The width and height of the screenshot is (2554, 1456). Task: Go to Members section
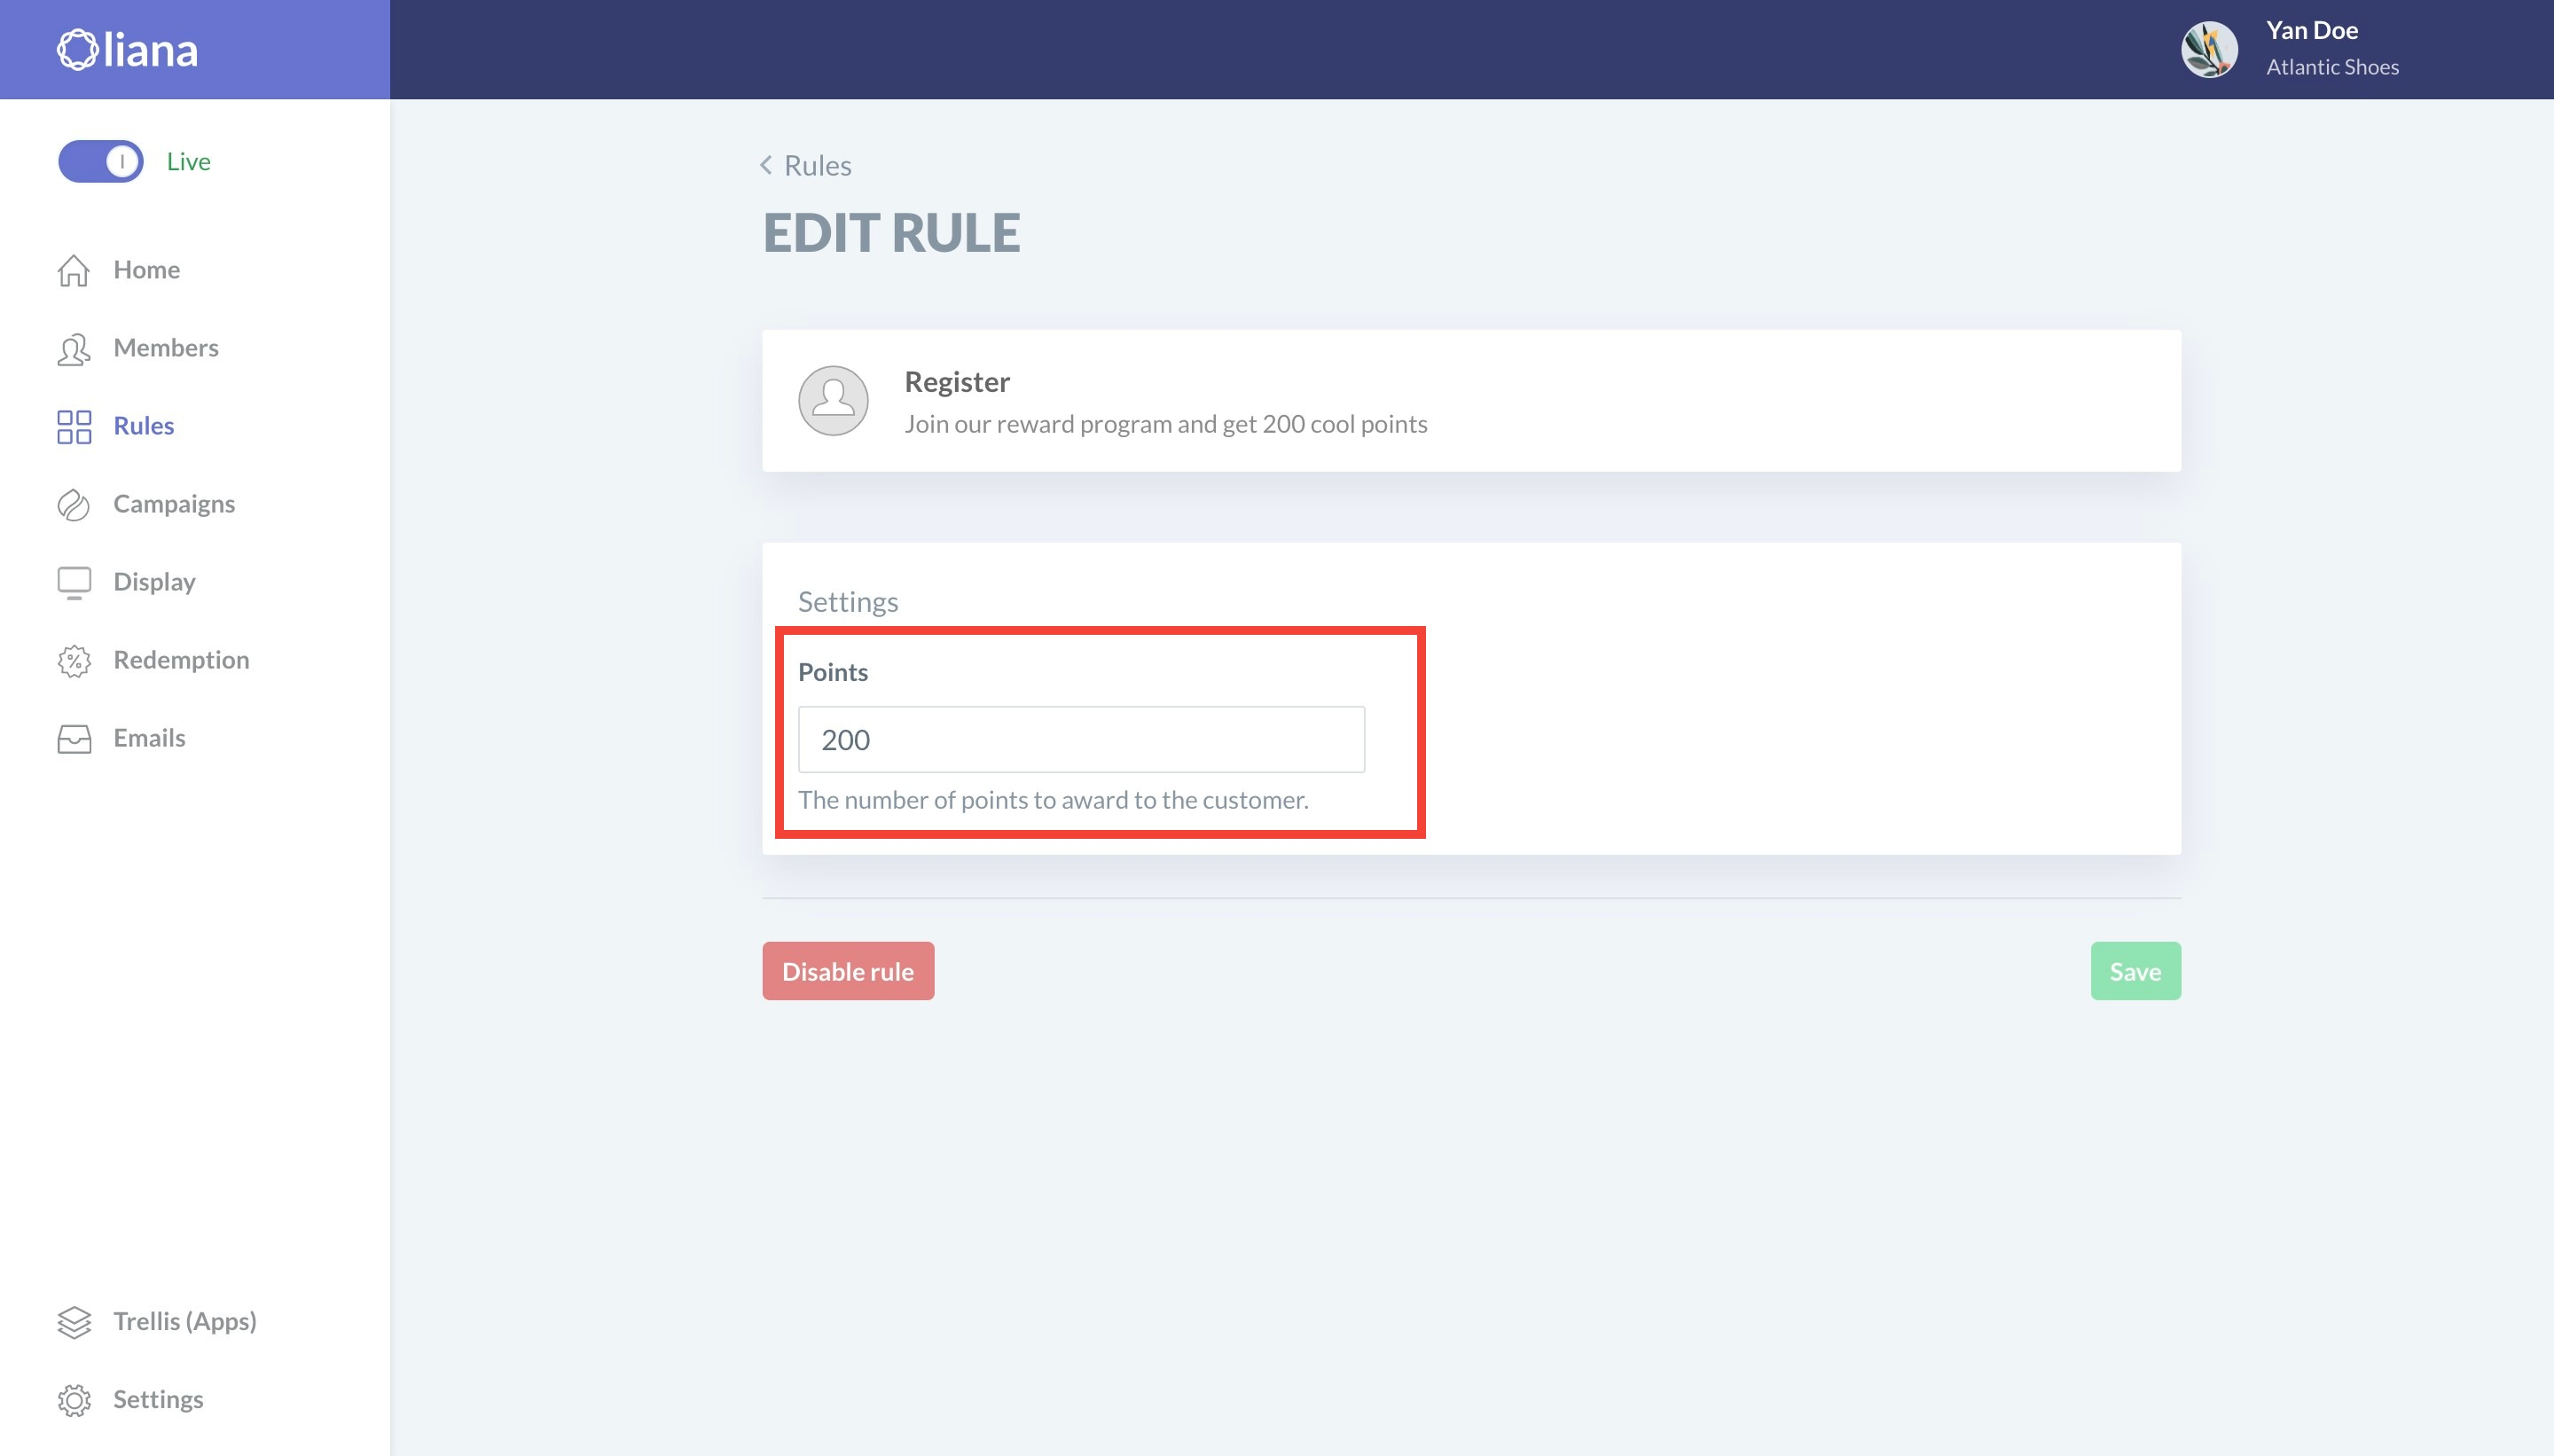tap(166, 348)
